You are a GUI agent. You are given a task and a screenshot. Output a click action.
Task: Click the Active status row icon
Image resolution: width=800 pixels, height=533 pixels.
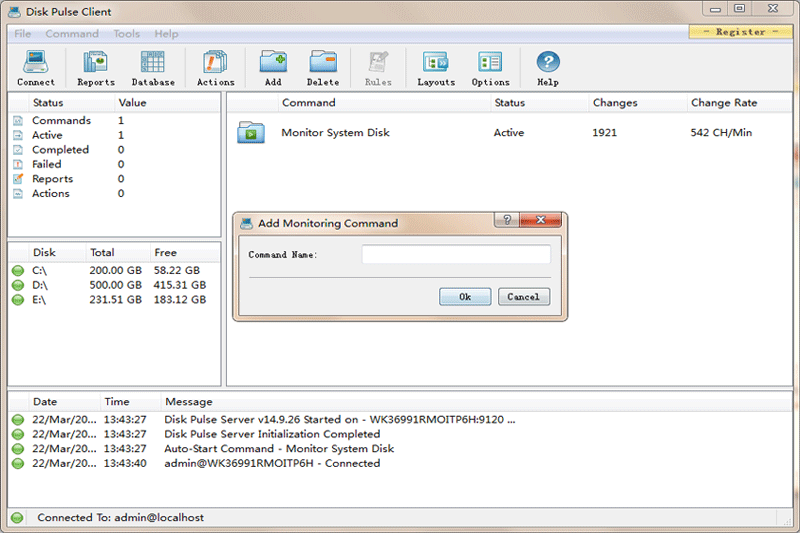[x=18, y=135]
